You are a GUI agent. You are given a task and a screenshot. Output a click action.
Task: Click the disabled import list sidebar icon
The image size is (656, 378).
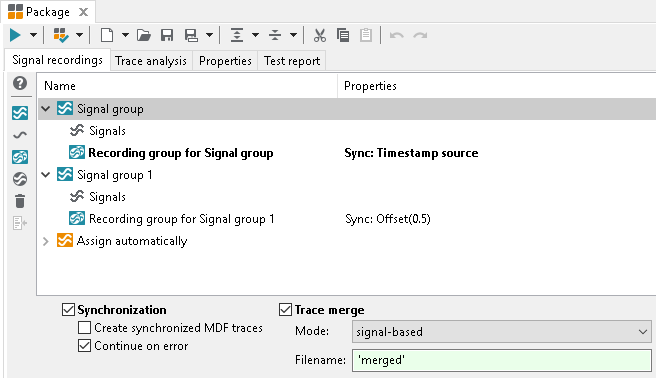20,223
